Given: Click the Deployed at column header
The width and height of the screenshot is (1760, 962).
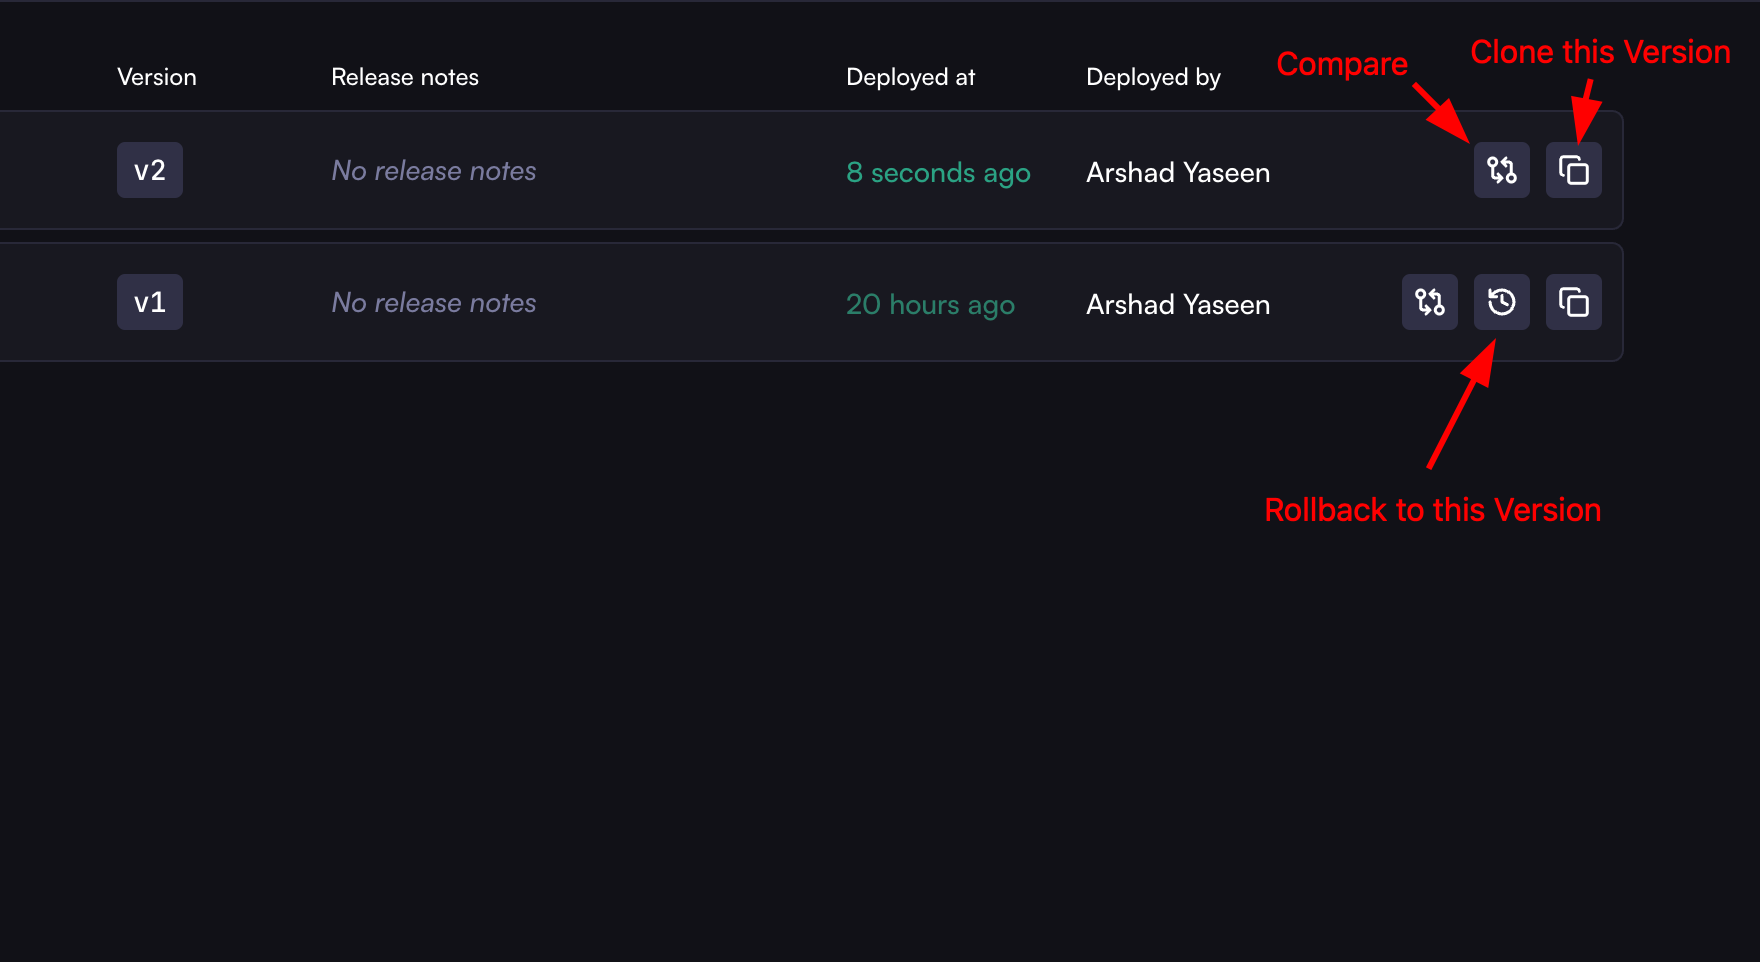Looking at the screenshot, I should tap(910, 76).
